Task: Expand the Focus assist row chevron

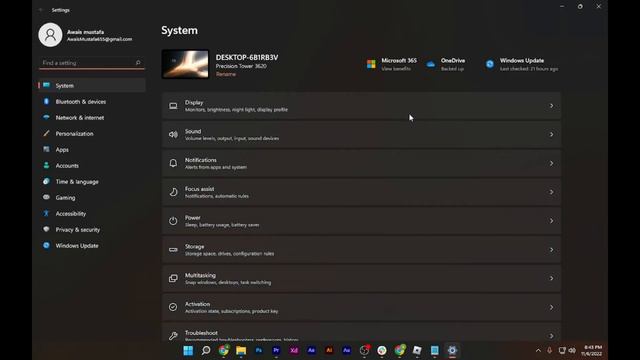Action: point(551,192)
